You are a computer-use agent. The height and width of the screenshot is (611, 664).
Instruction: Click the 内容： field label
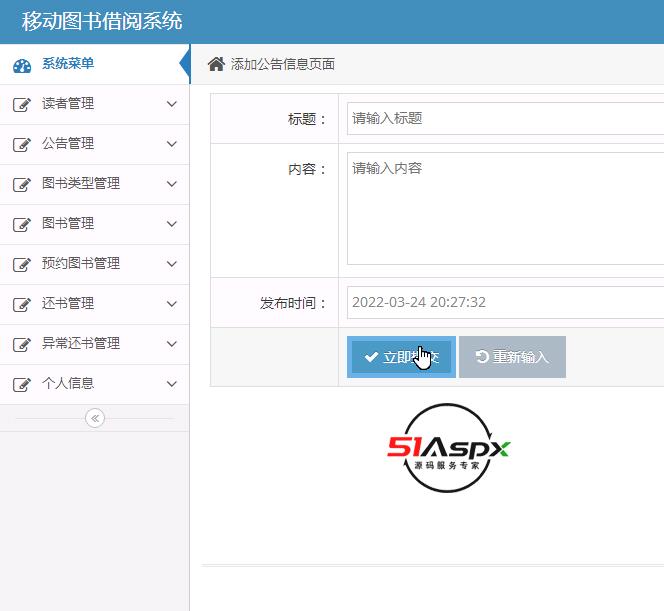(307, 169)
